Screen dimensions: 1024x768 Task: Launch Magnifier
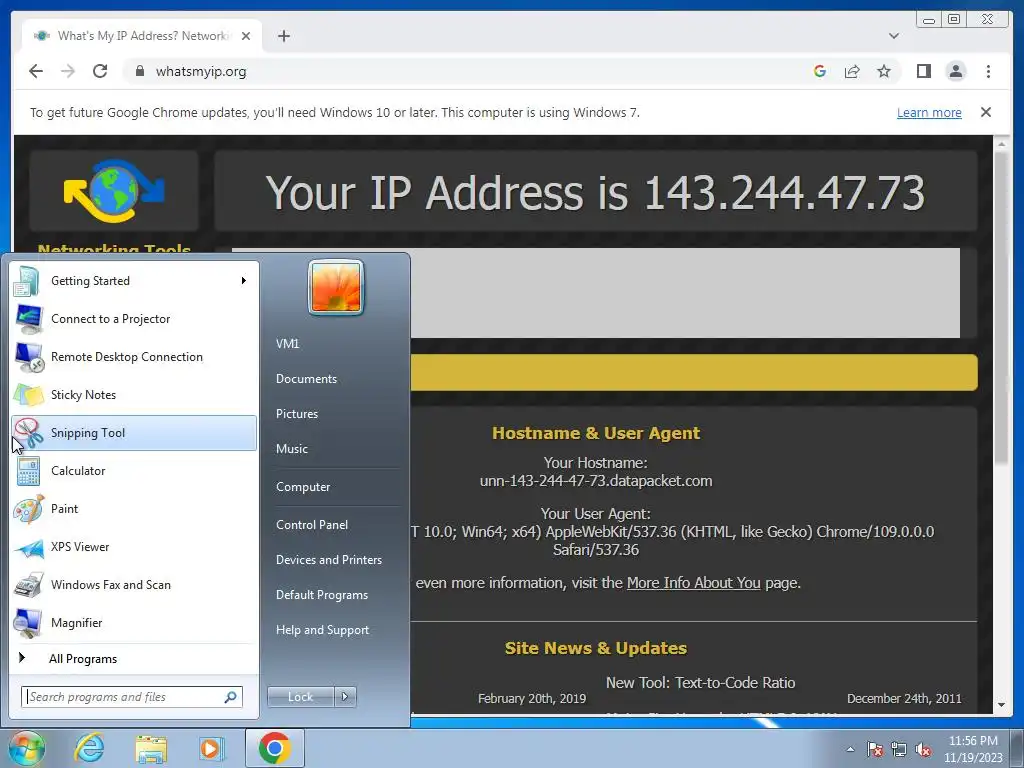[x=134, y=622]
